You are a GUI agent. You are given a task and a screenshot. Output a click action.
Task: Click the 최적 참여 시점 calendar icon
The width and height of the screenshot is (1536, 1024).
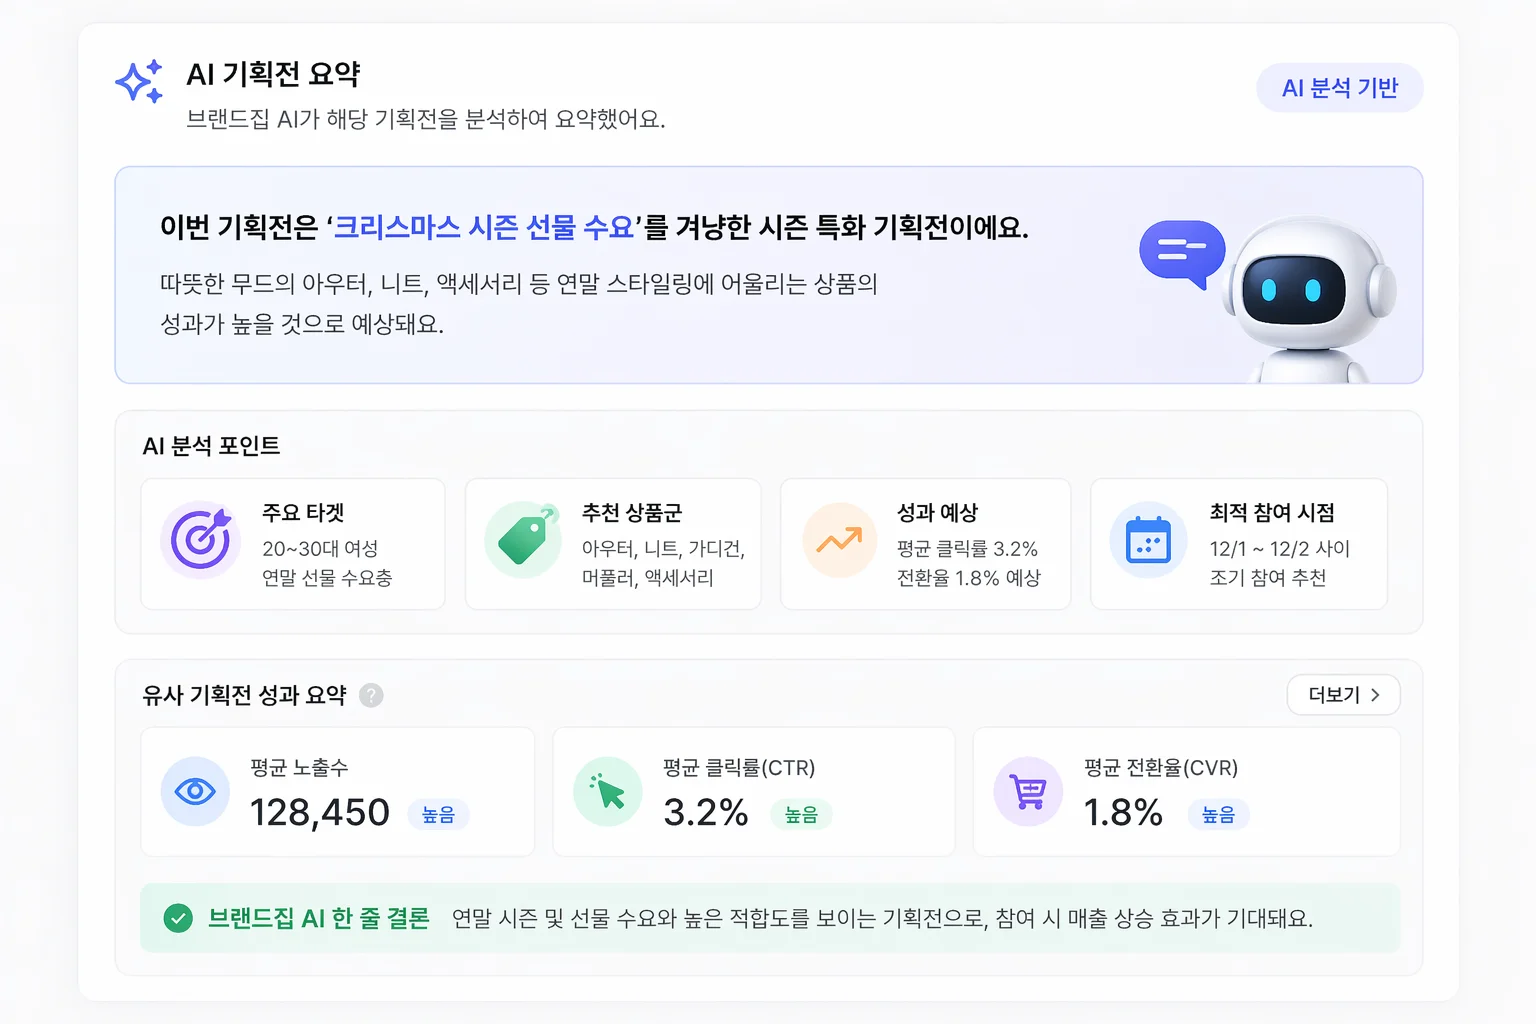1148,541
